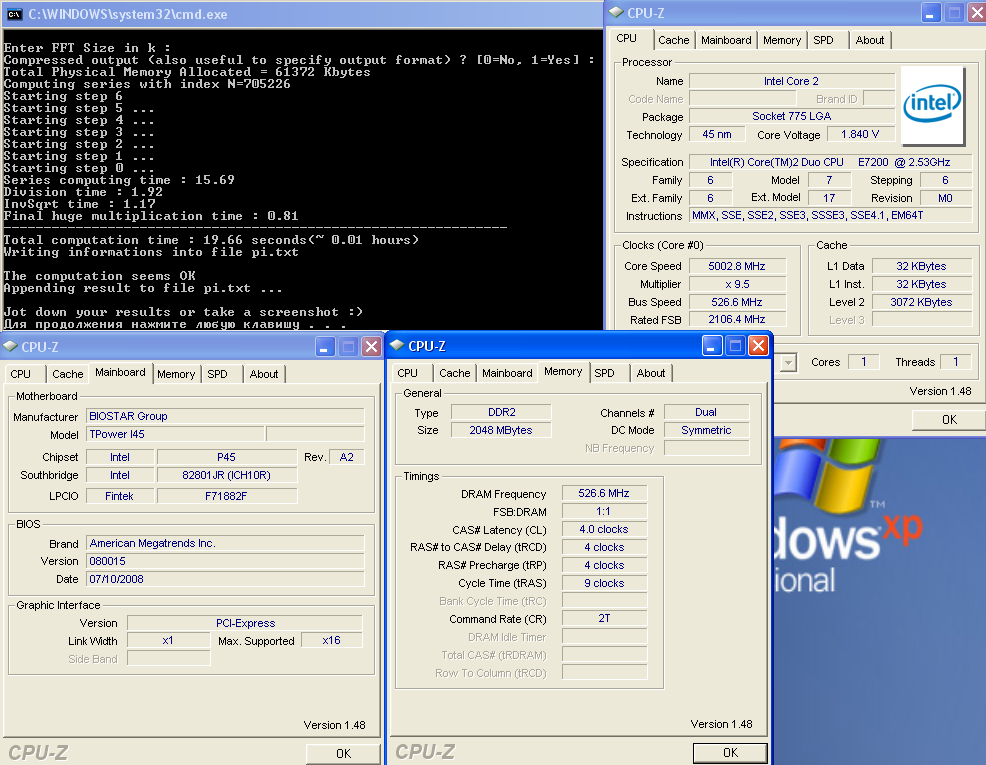The height and width of the screenshot is (765, 986).
Task: Click the southbridge value 82801JR (ICH10R)
Action: click(x=226, y=475)
